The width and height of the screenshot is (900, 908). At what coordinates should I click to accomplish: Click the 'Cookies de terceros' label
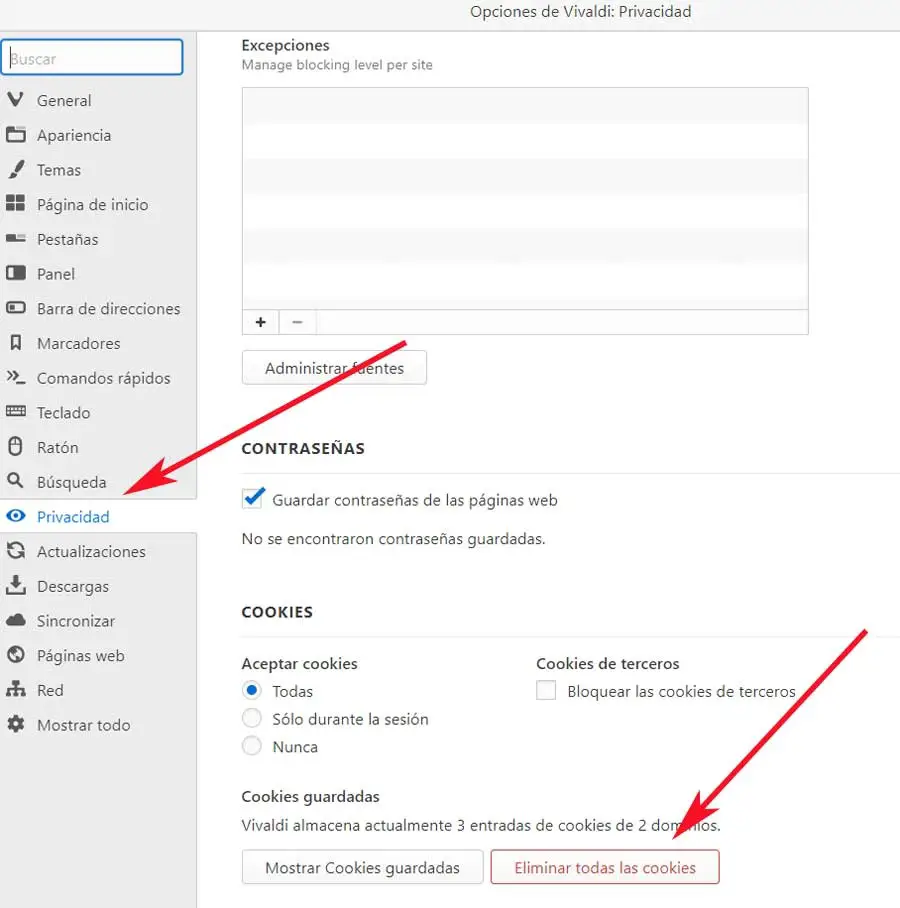608,664
